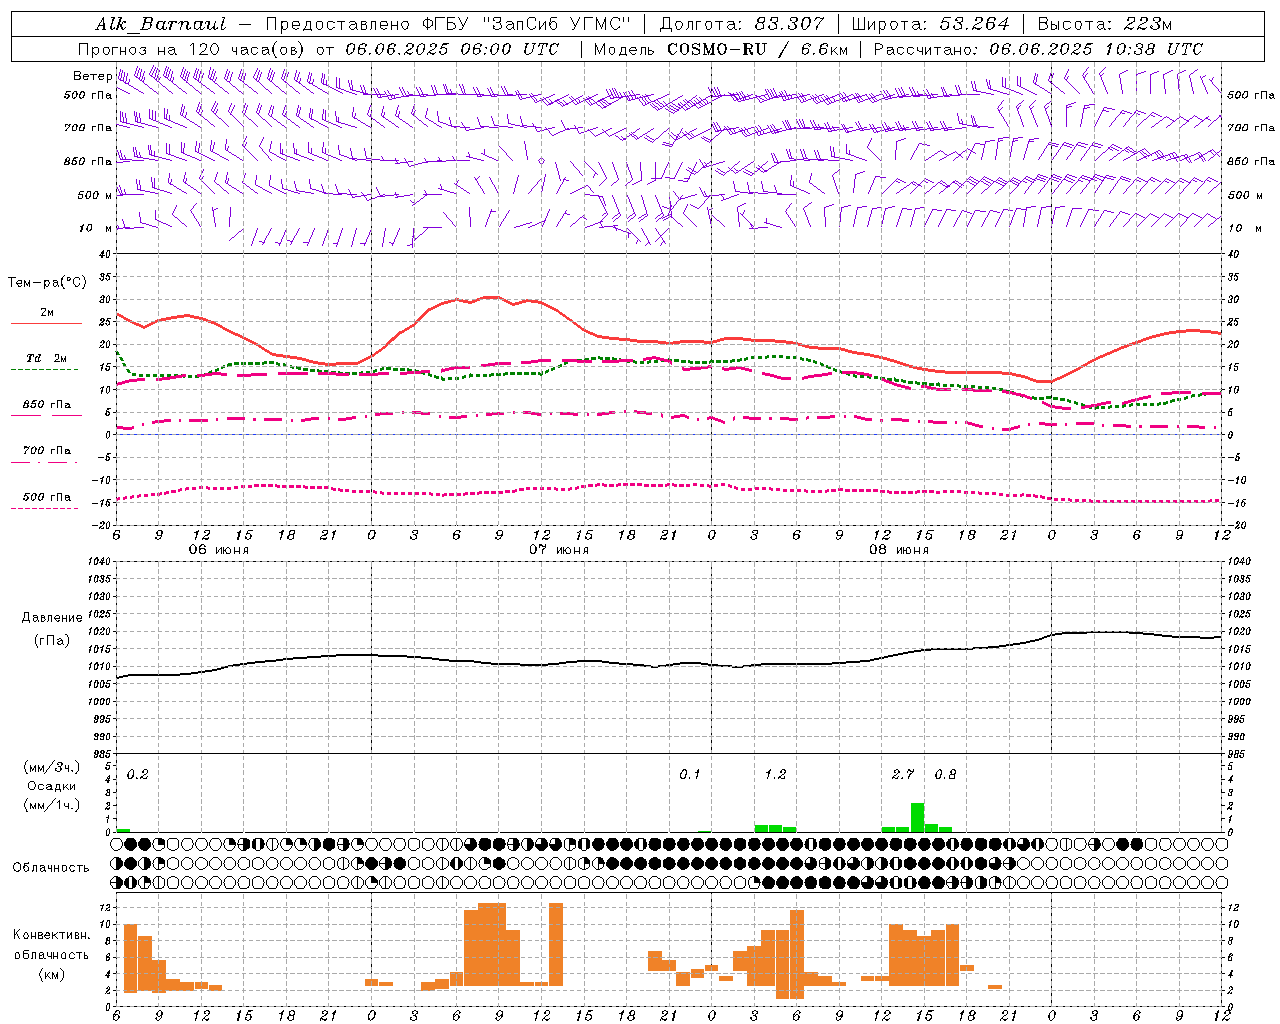Screen dimensions: 1280x1024
Task: Click the tallest green precipitation bar
Action: (917, 818)
